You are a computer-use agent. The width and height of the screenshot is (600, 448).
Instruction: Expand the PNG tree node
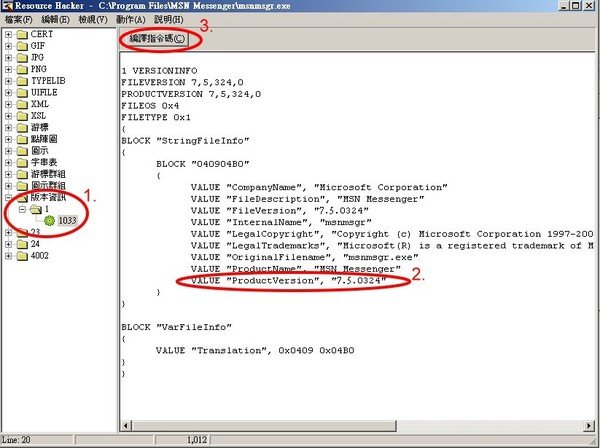click(8, 70)
